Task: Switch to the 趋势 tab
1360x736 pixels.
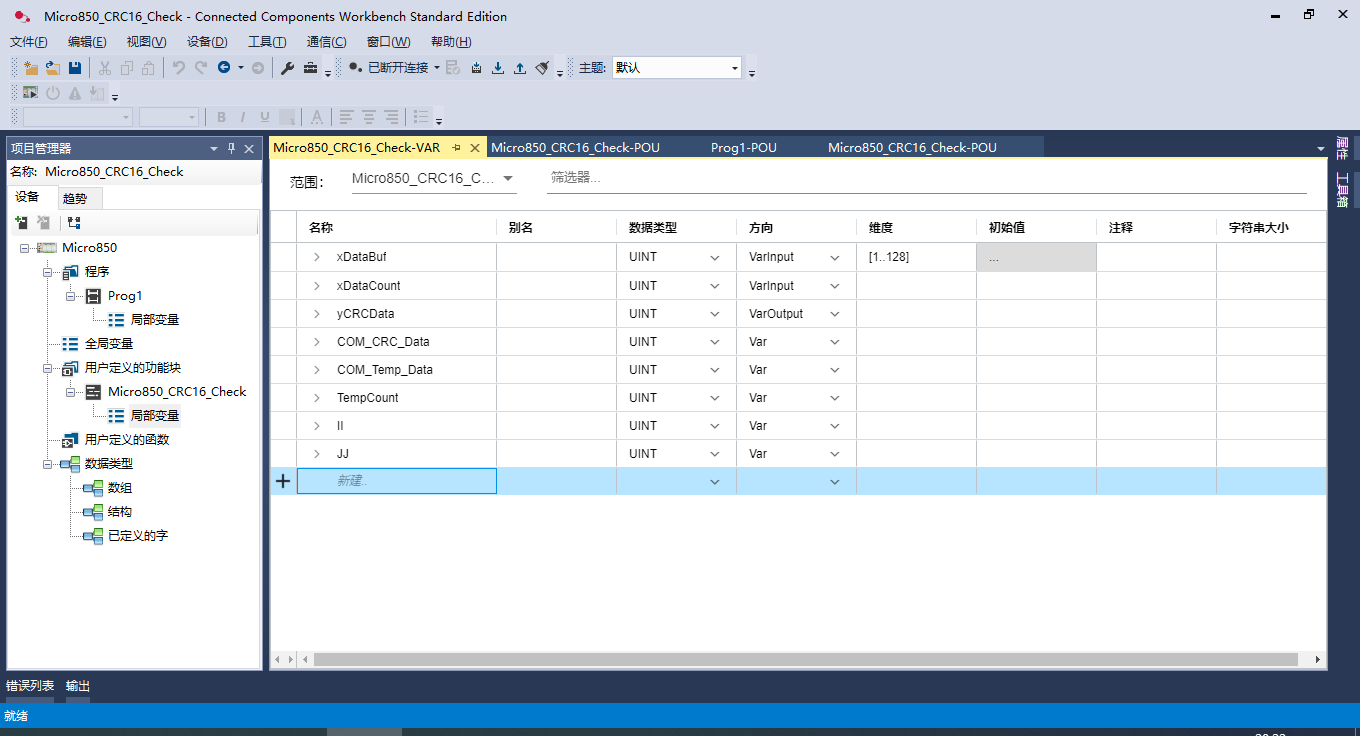Action: [x=75, y=198]
